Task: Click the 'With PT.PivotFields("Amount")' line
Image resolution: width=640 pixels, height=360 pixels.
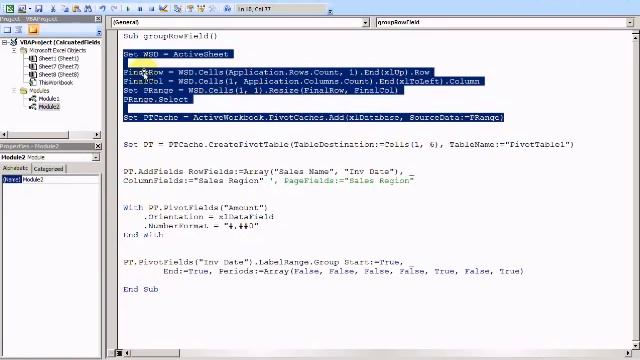Action: click(x=196, y=208)
